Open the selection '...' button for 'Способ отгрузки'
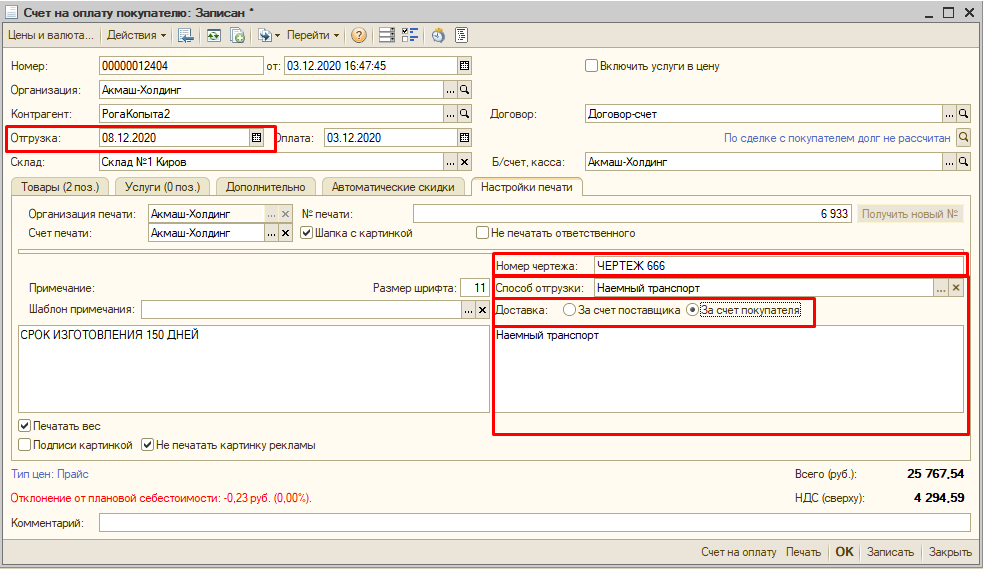983x569 pixels. [941, 288]
